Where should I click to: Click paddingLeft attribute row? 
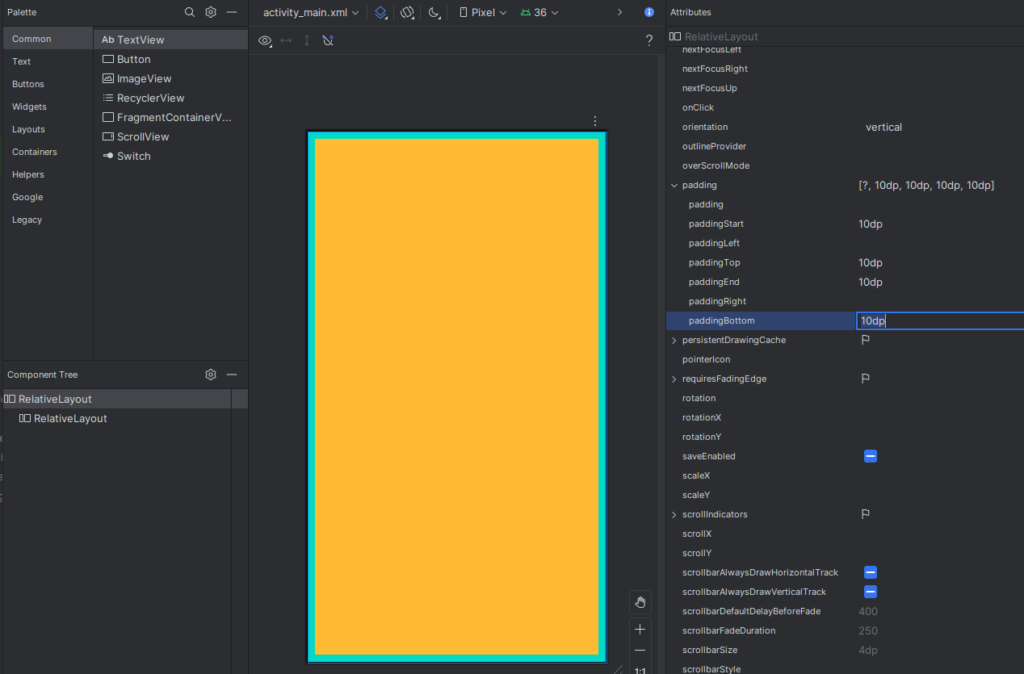click(845, 243)
